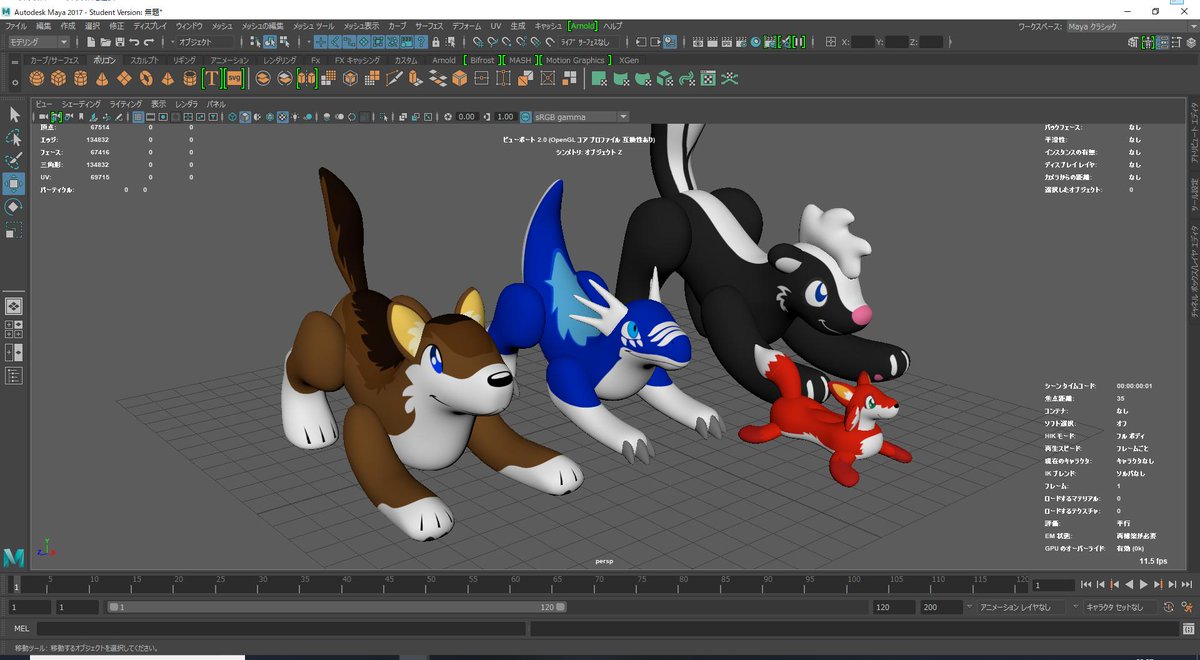Toggle viewport wireframe shading button

pos(232,116)
